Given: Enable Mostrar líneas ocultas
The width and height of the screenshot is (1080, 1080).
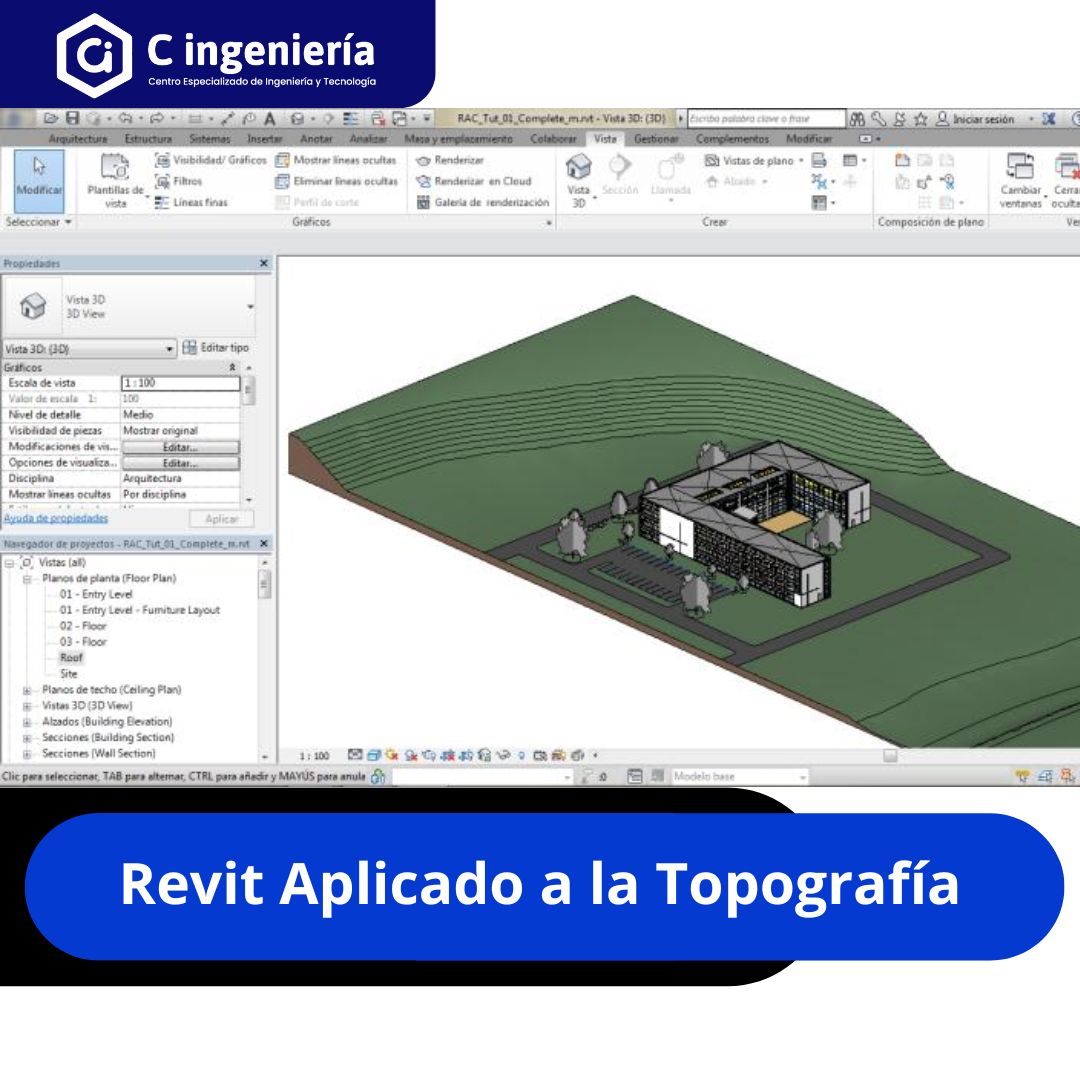Looking at the screenshot, I should point(342,159).
